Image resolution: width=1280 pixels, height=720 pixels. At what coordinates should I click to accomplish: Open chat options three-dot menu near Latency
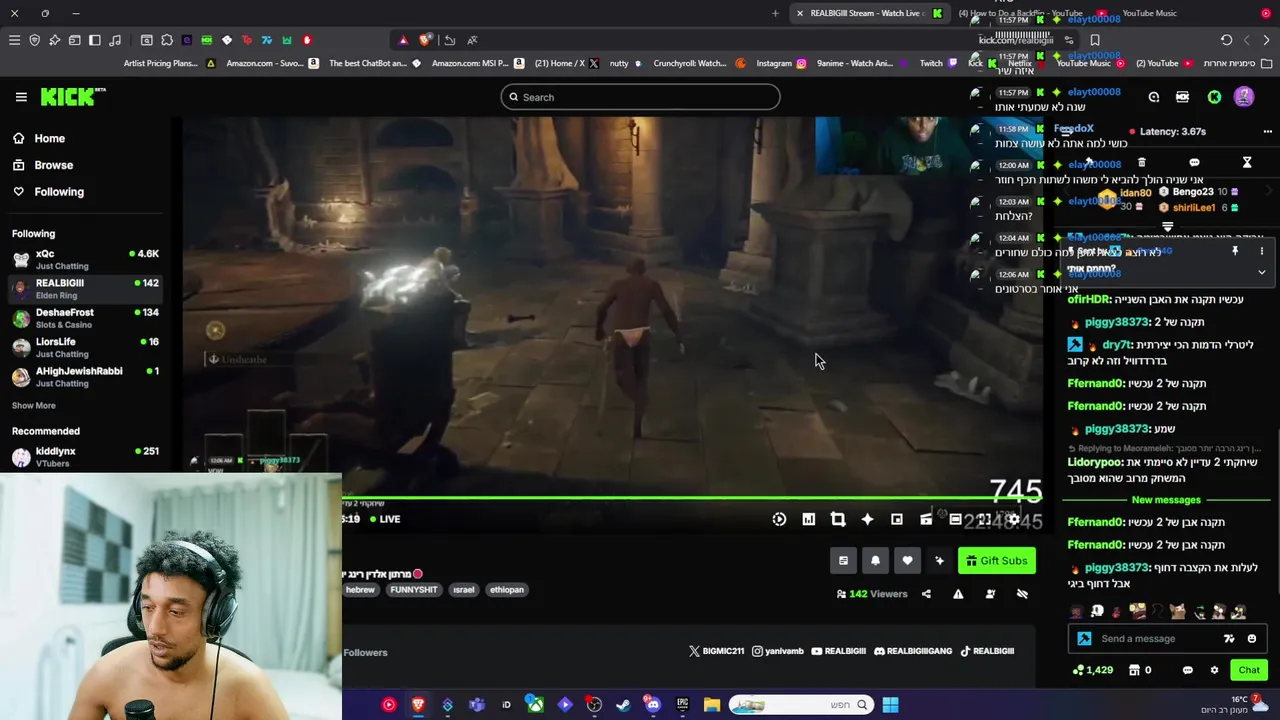click(1267, 132)
